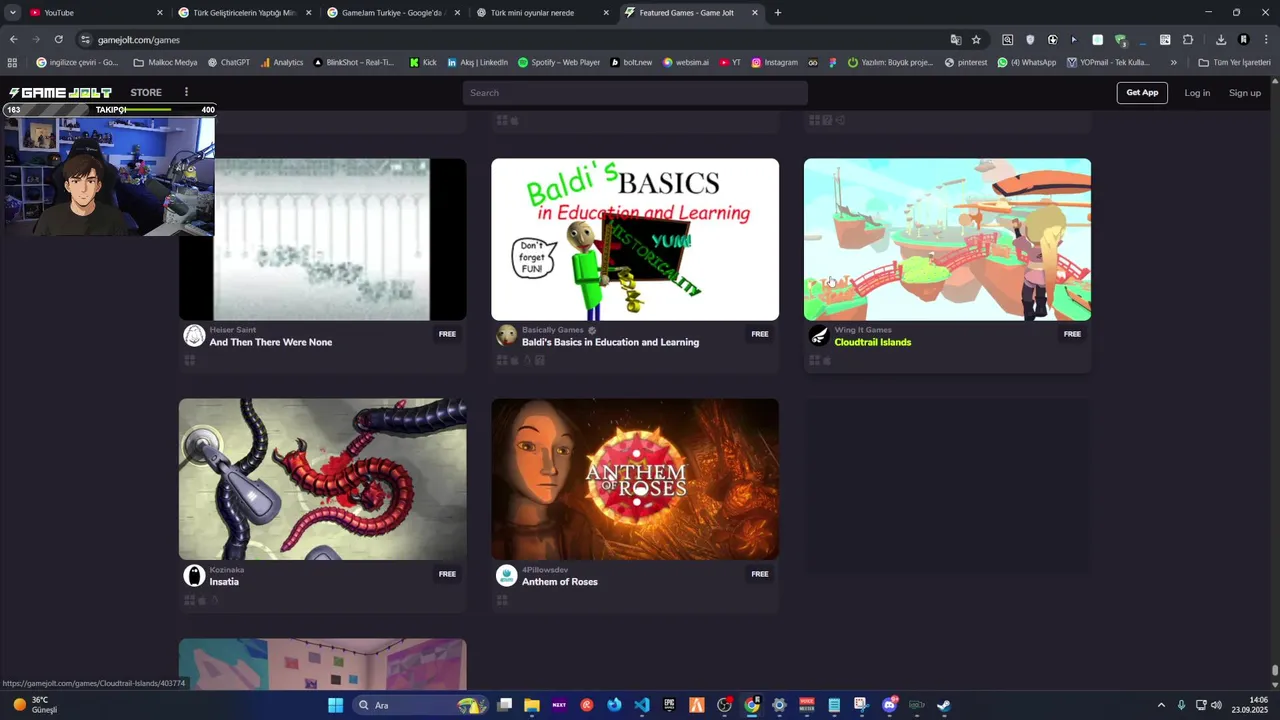Open Steam from the taskbar
The image size is (1280, 720).
click(943, 705)
